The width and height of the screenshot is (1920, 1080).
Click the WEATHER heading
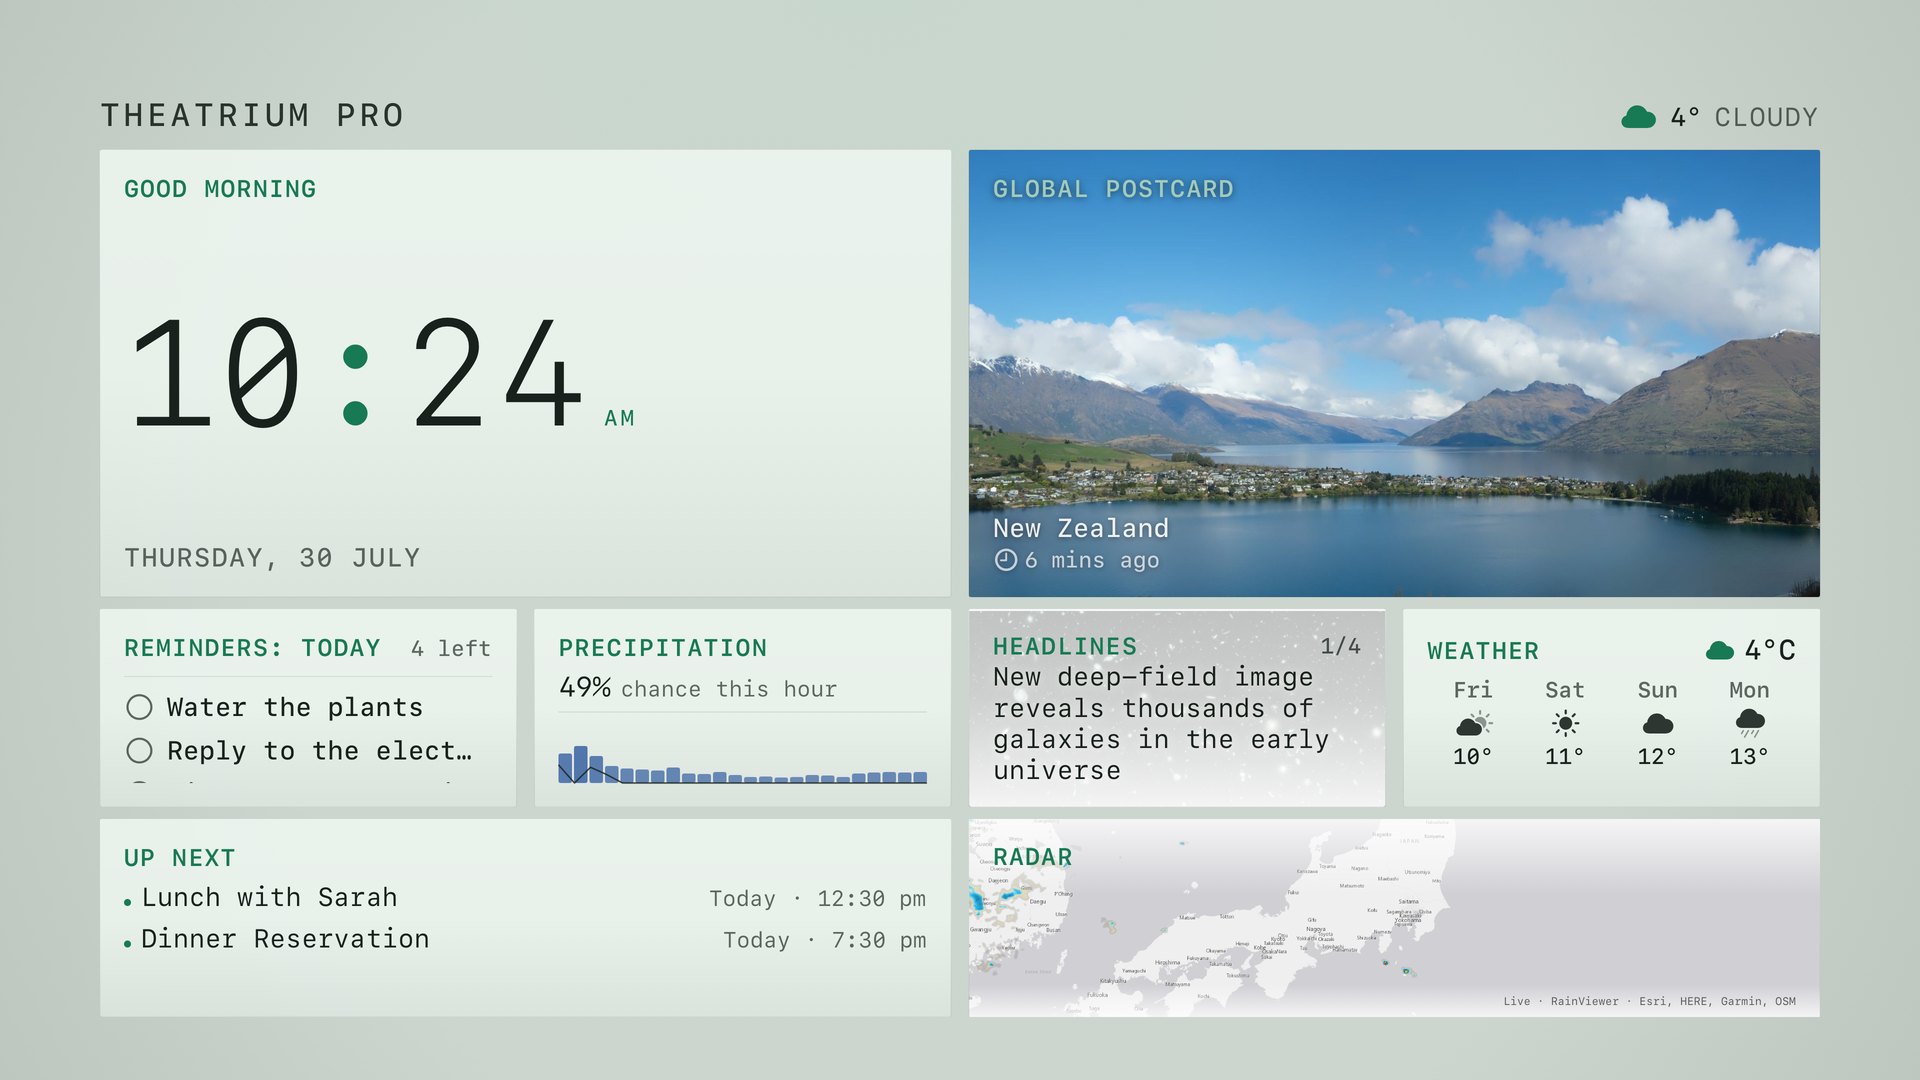(x=1483, y=651)
